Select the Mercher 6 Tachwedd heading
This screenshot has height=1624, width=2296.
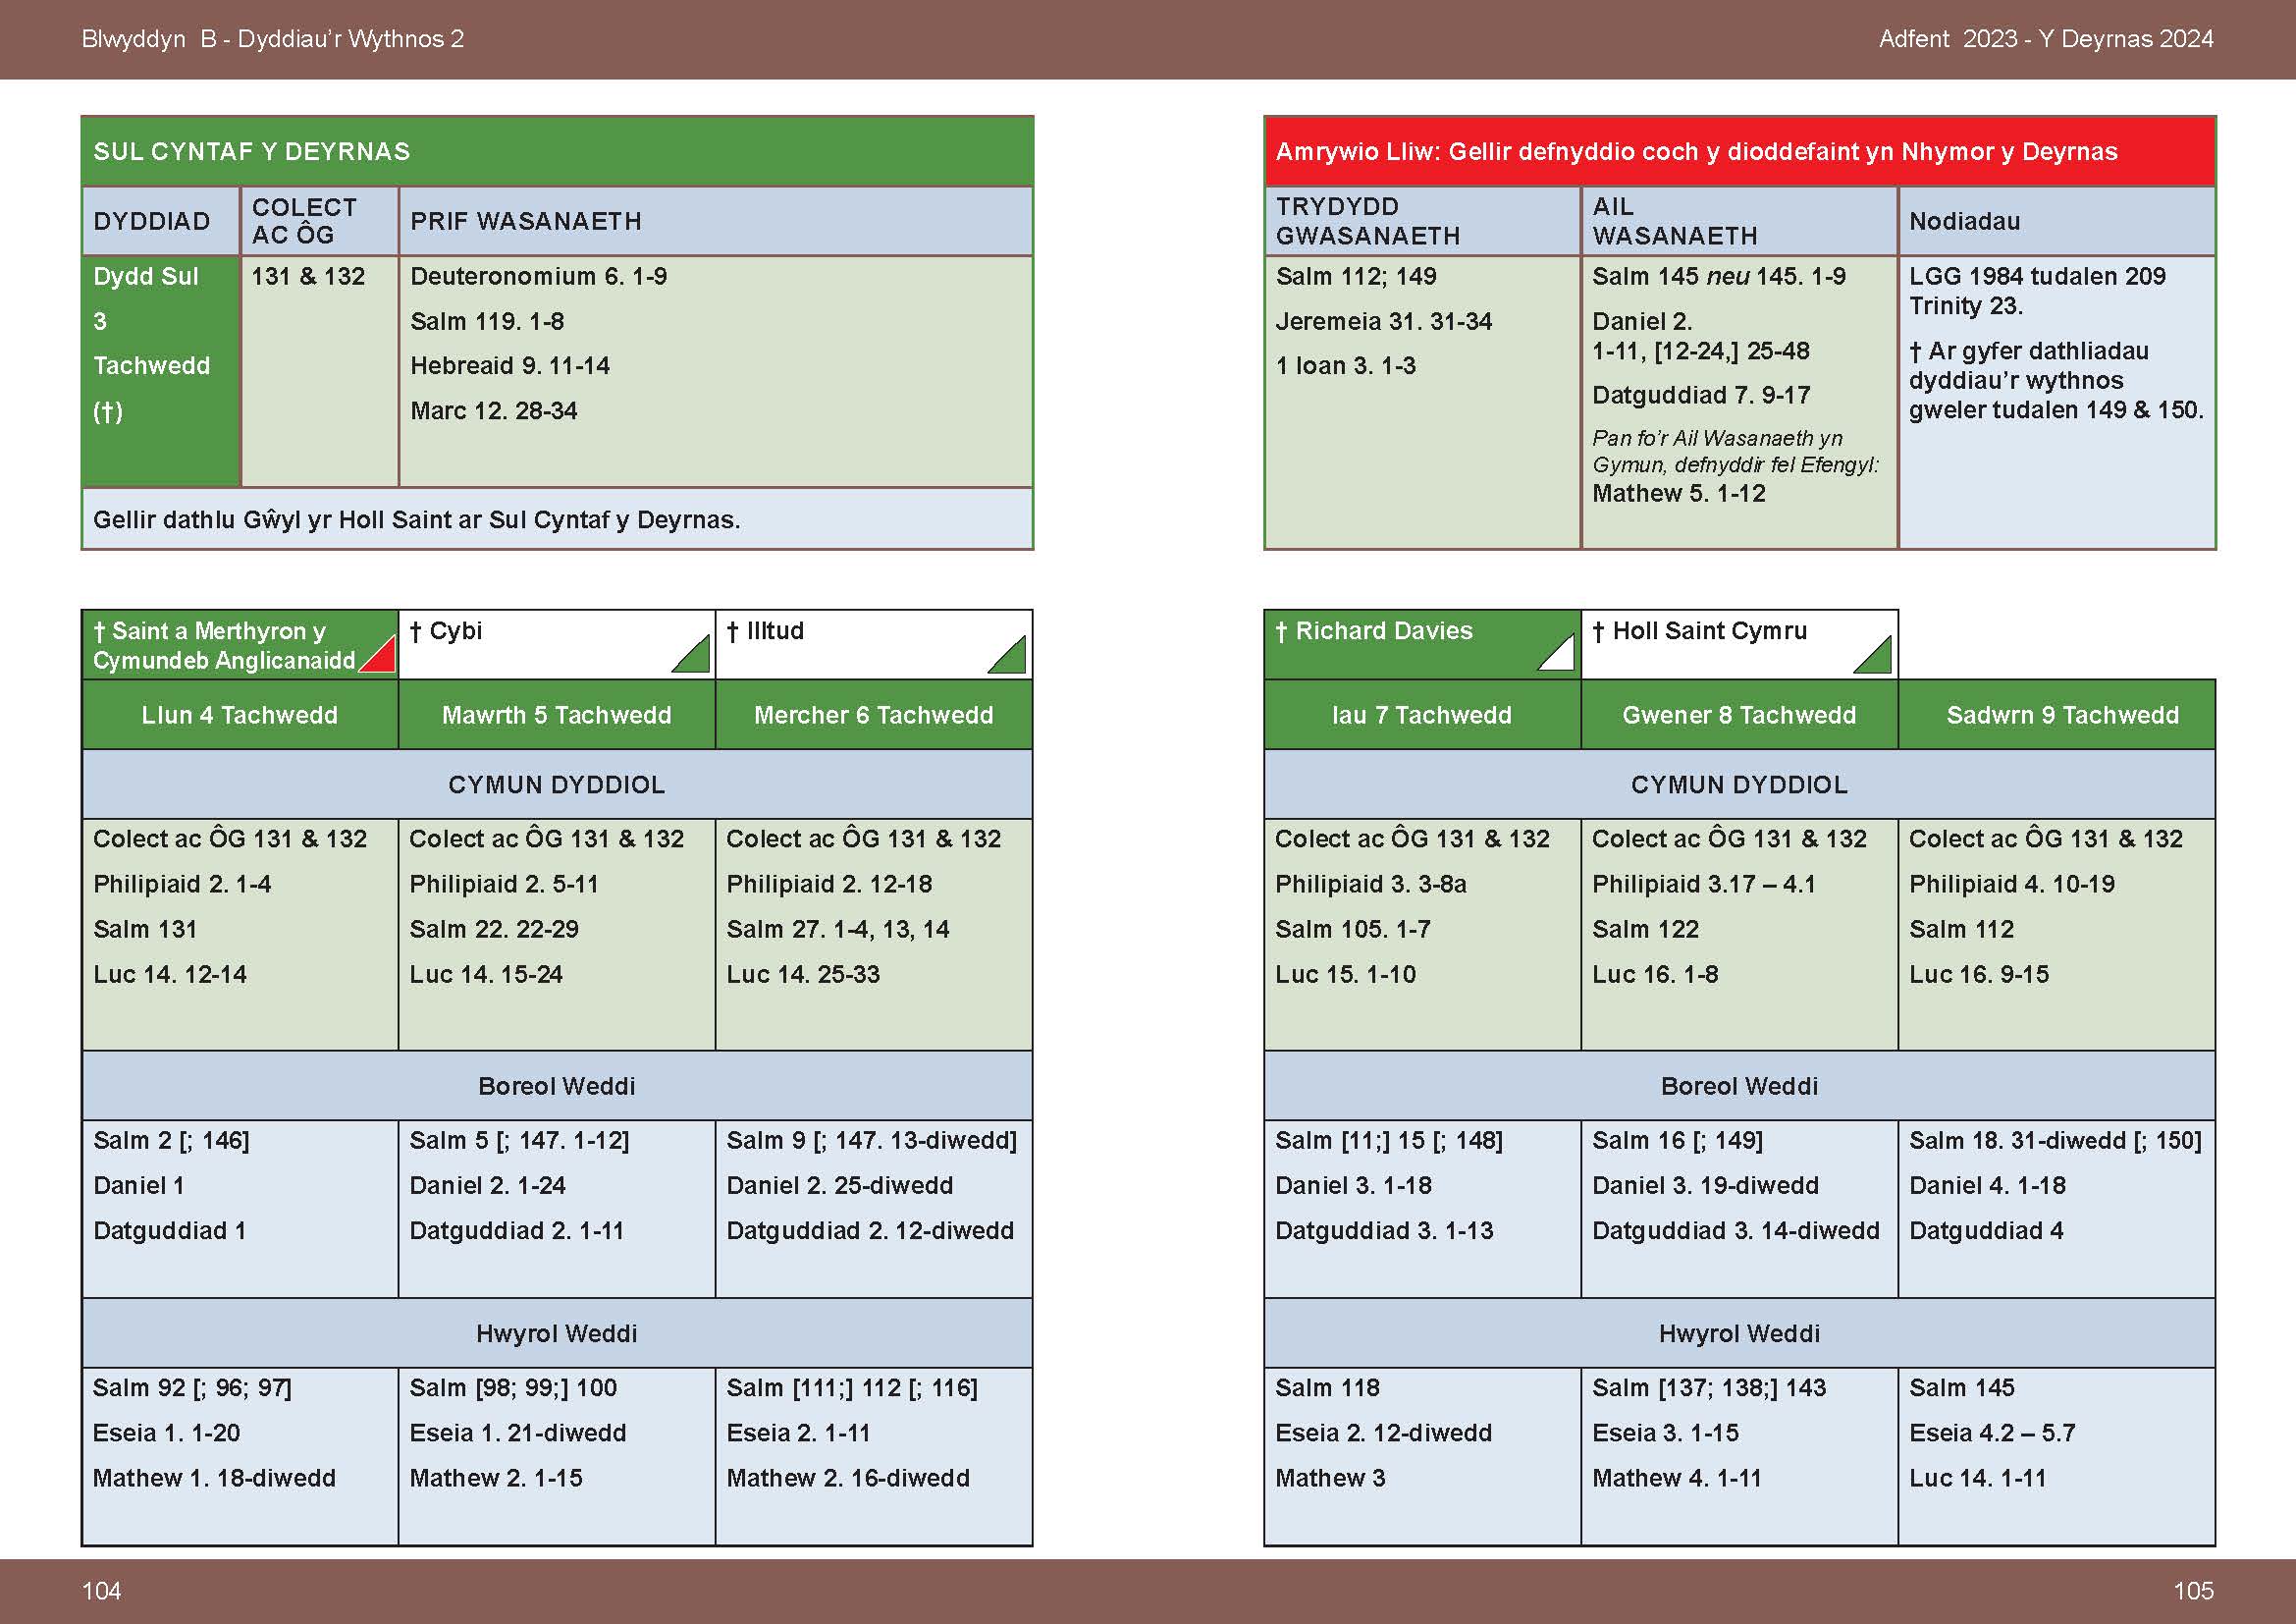(873, 715)
